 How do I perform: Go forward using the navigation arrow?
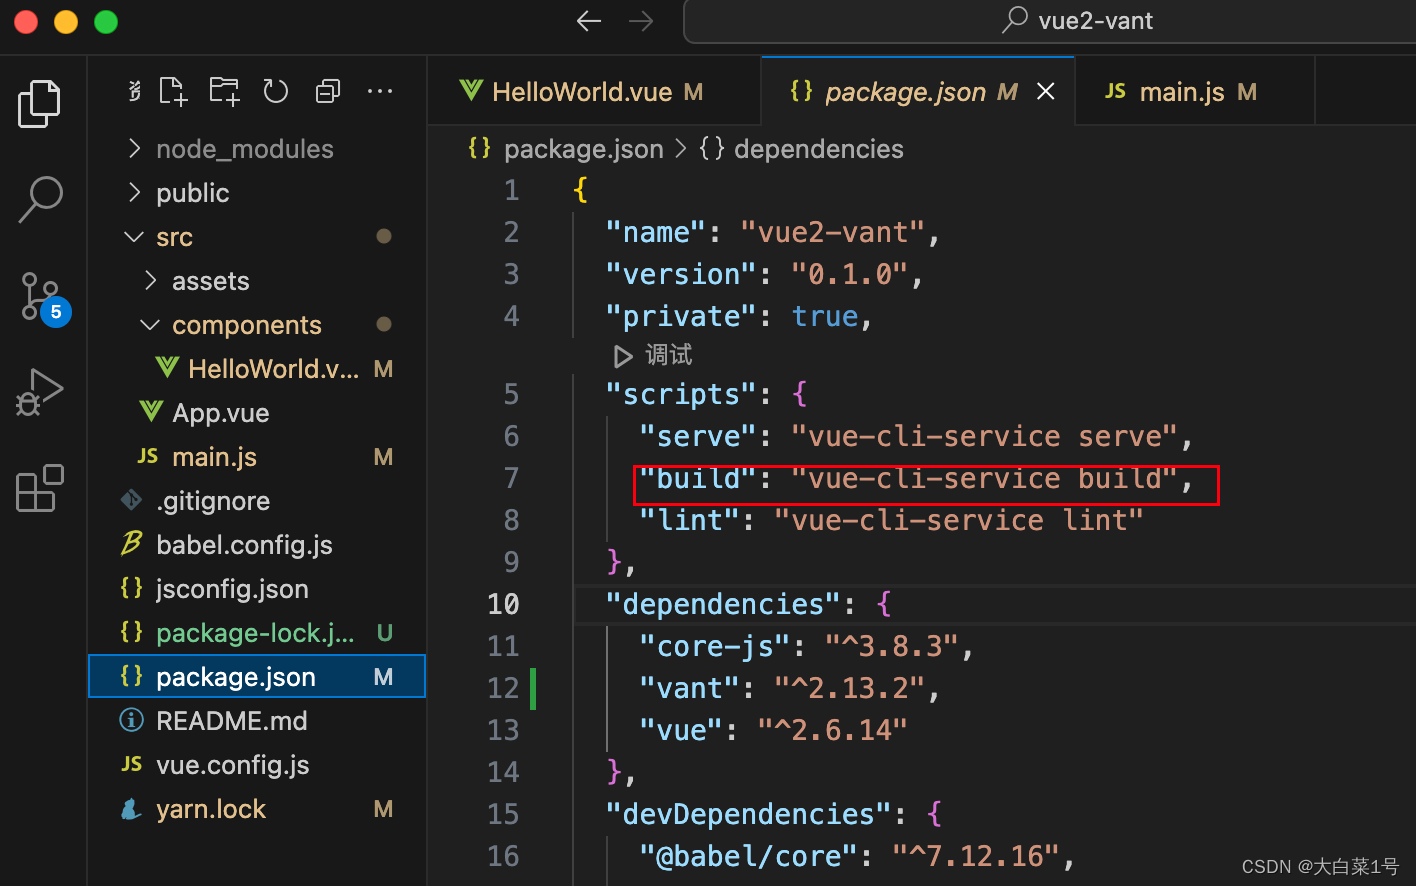[x=641, y=20]
